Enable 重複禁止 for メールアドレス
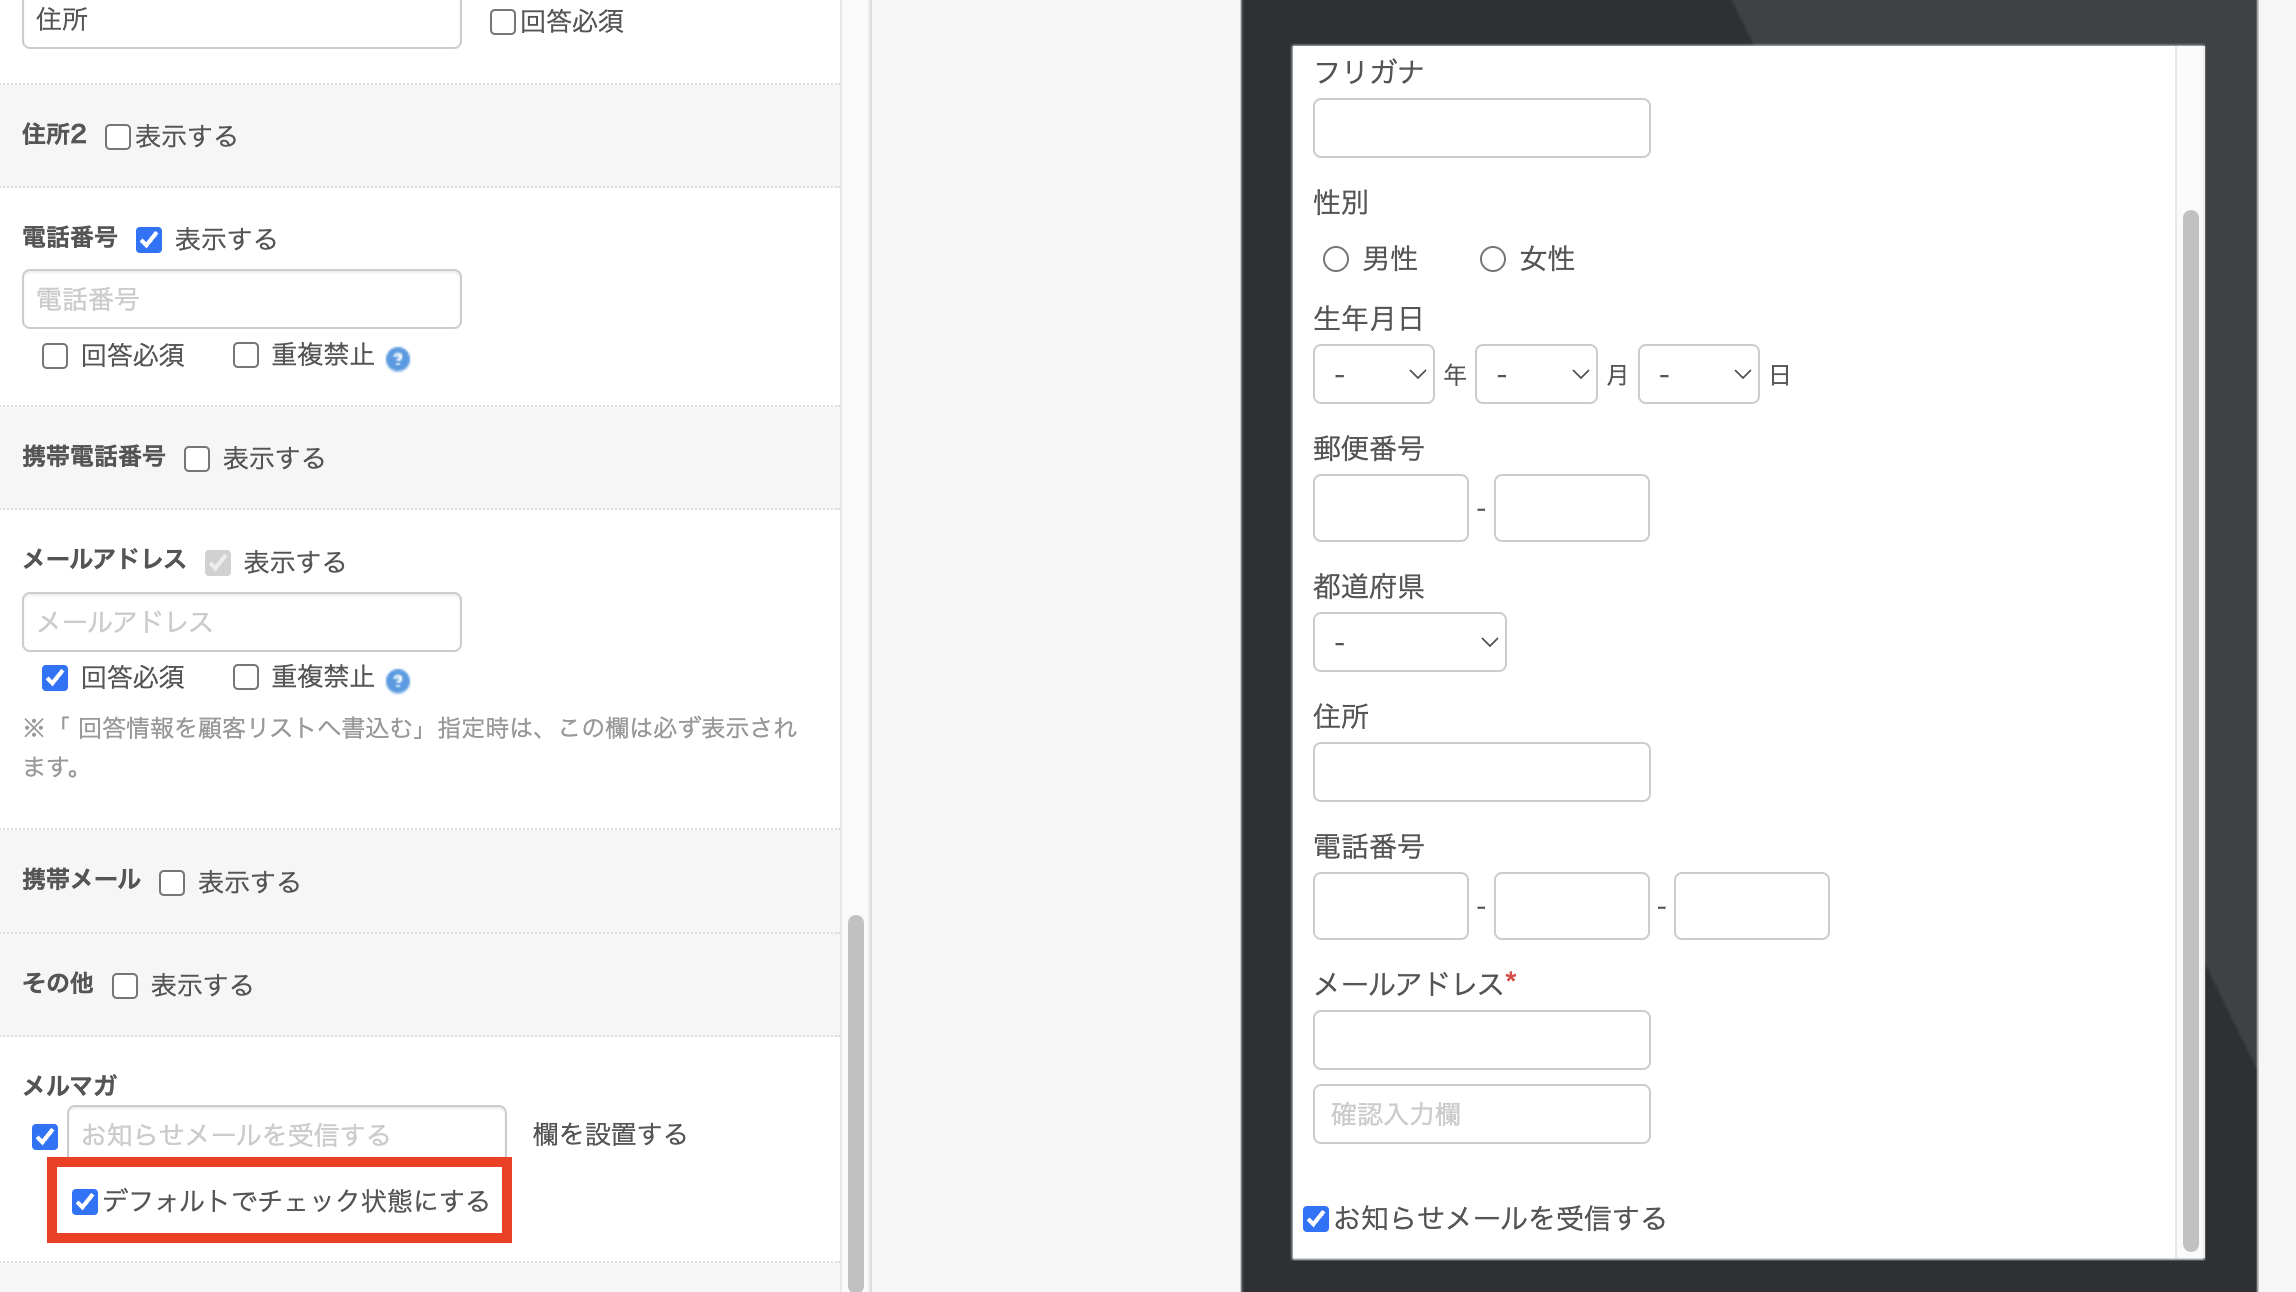Image resolution: width=2296 pixels, height=1292 pixels. pos(246,678)
